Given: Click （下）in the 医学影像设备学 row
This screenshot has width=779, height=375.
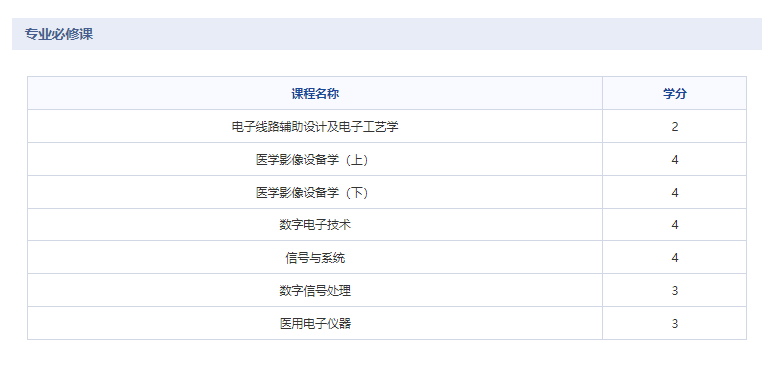Looking at the screenshot, I should tap(359, 192).
